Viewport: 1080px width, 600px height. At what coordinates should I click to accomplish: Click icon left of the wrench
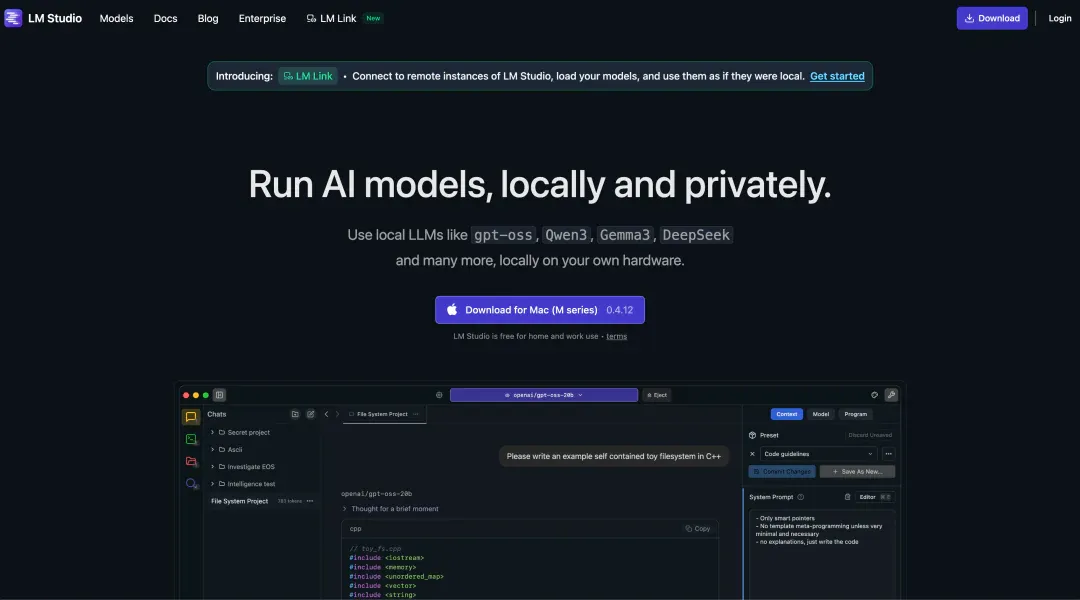[x=874, y=395]
